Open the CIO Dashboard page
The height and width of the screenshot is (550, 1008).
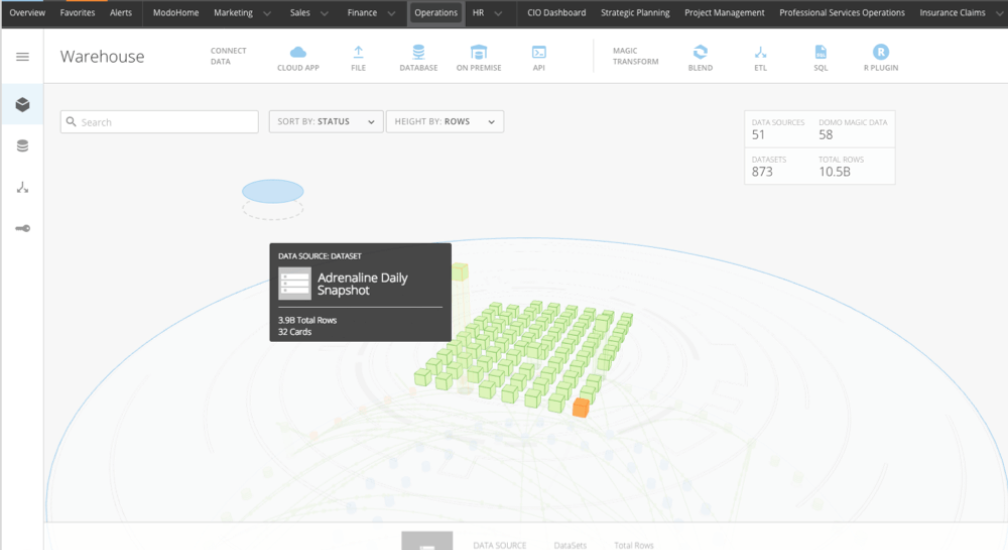tap(556, 12)
